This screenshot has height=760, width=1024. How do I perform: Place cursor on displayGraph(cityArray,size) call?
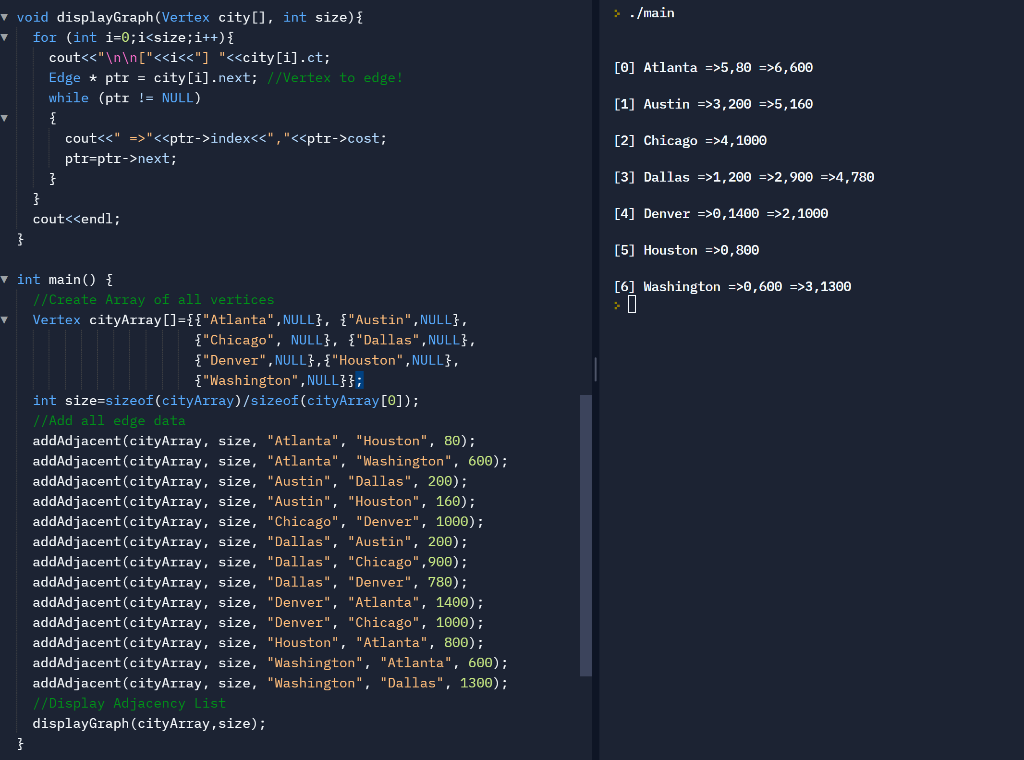click(148, 723)
